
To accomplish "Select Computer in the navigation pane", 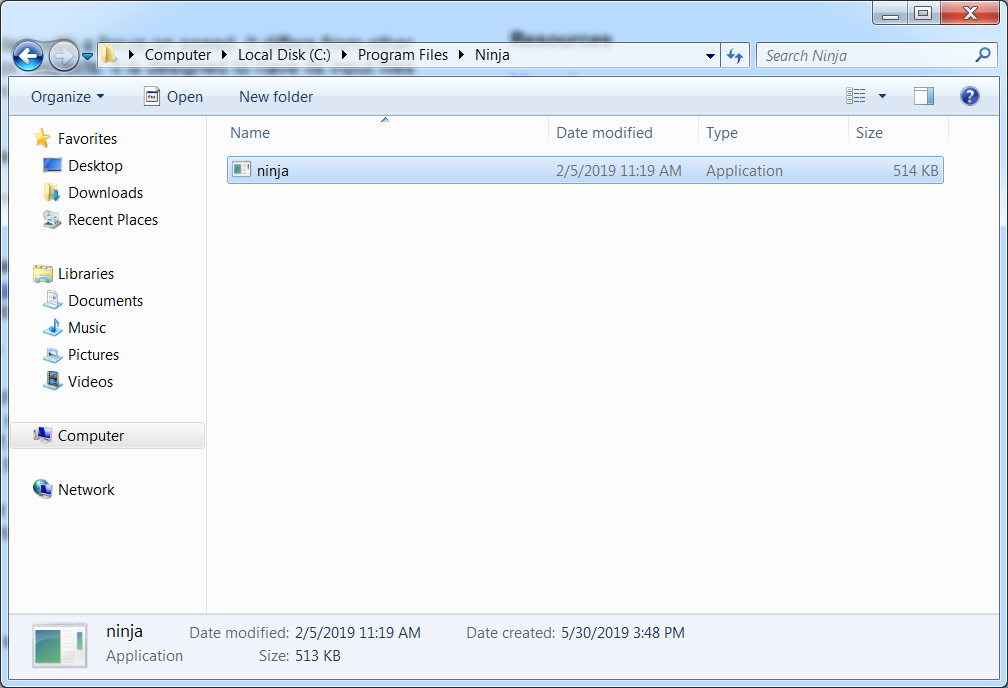I will pos(91,436).
